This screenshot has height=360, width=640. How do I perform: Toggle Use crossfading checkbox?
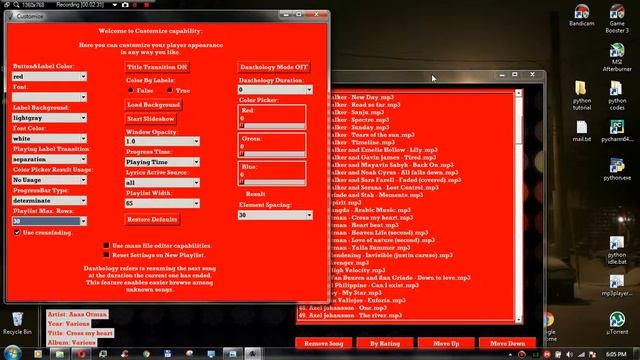pyautogui.click(x=17, y=232)
